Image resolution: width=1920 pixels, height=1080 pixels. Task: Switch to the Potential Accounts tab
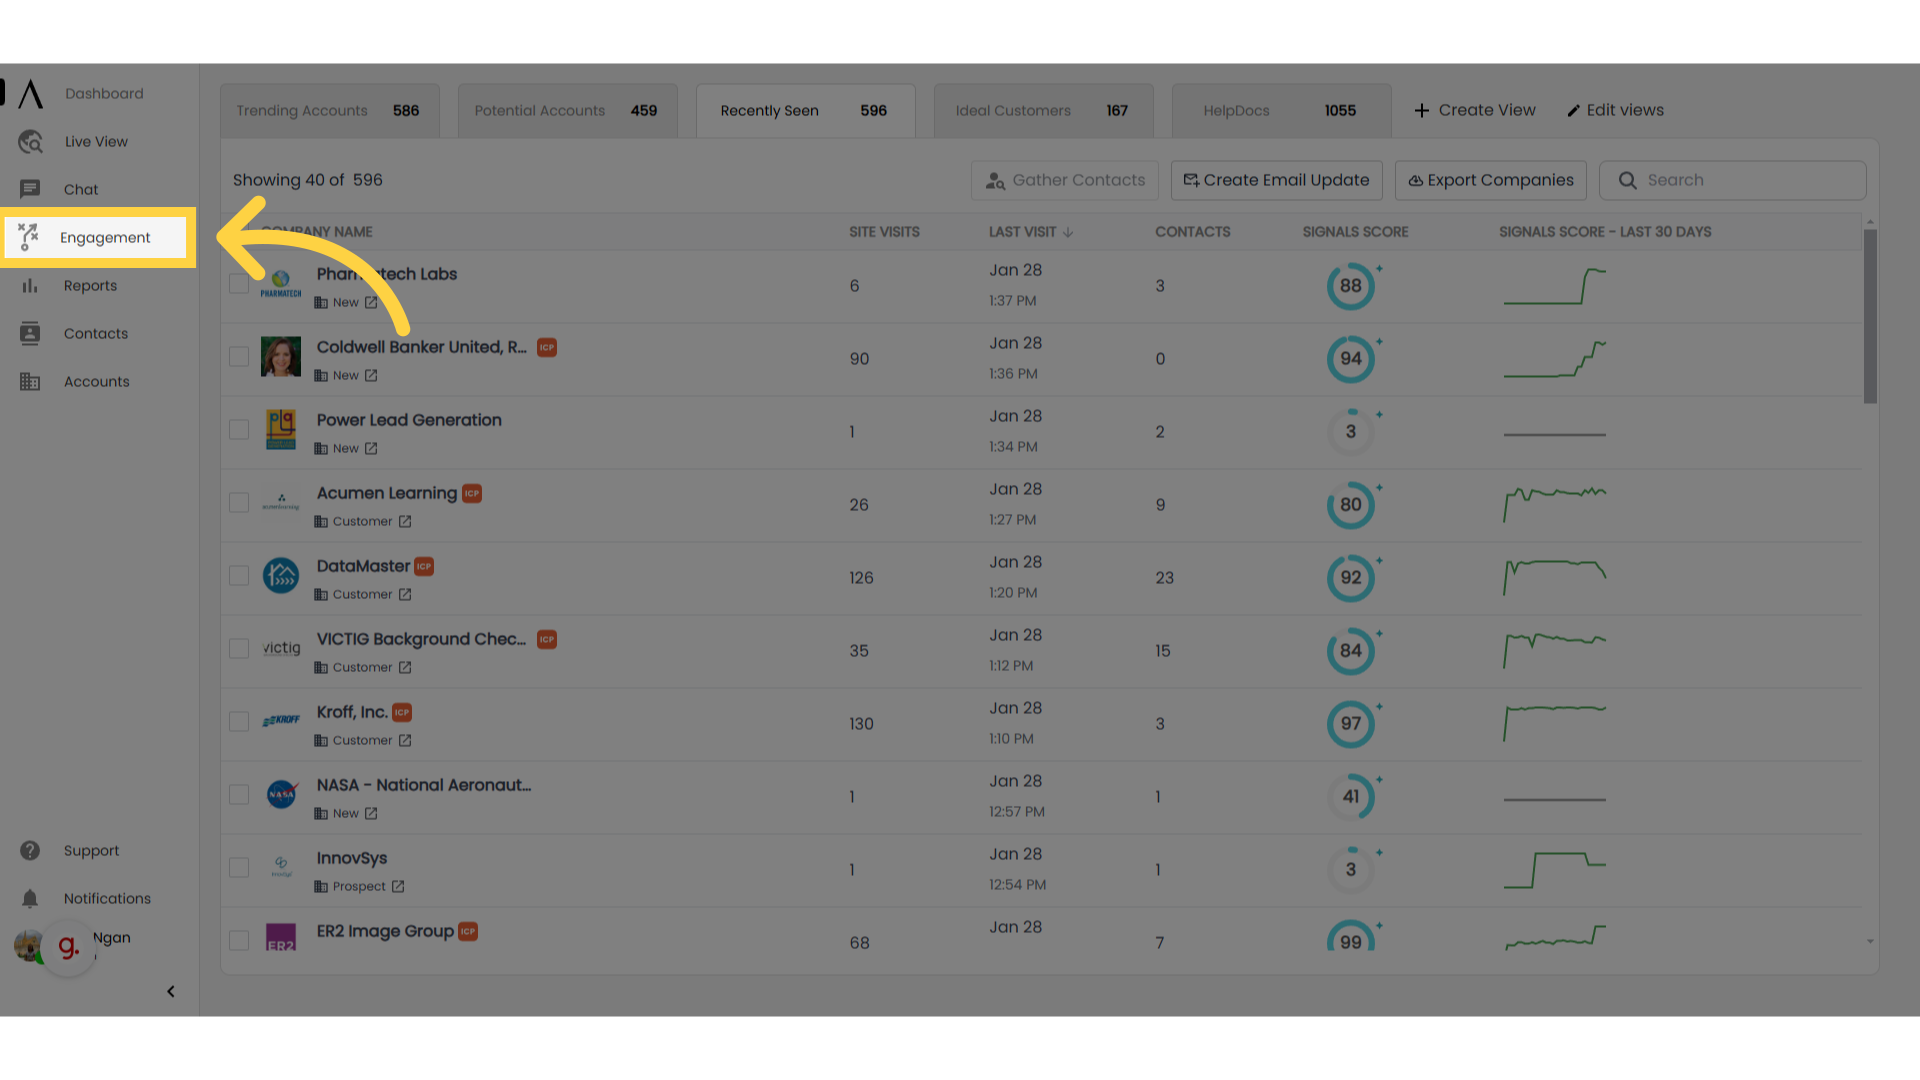(567, 111)
